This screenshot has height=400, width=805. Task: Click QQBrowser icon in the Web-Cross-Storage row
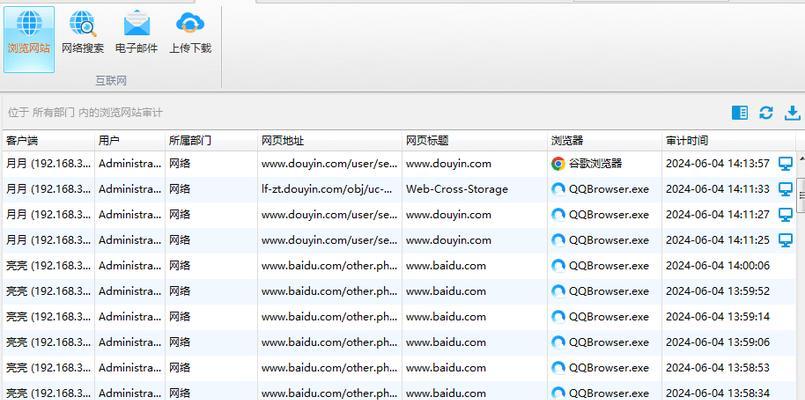(558, 189)
